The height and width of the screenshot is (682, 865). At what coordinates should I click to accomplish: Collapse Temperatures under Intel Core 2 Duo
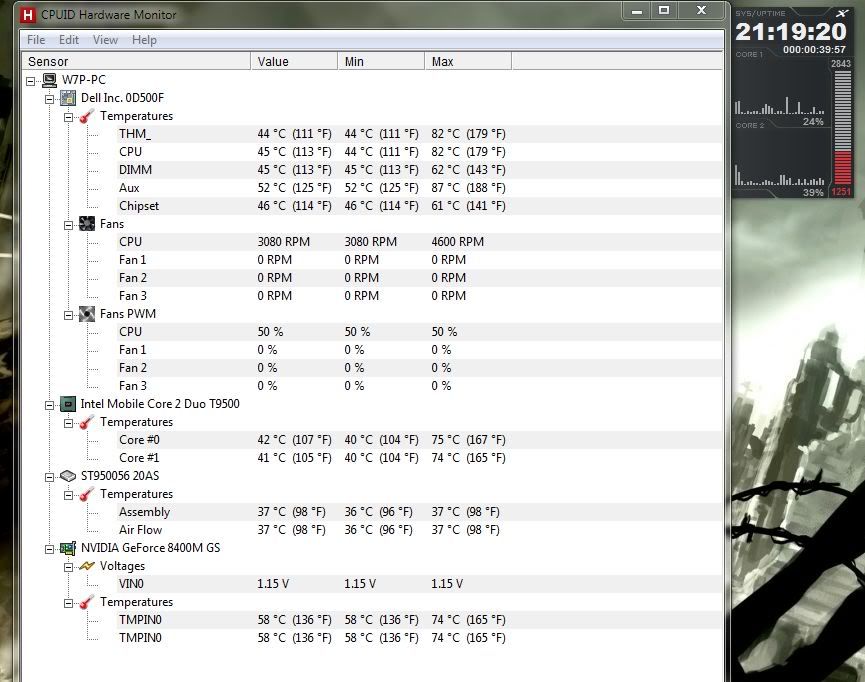point(68,423)
